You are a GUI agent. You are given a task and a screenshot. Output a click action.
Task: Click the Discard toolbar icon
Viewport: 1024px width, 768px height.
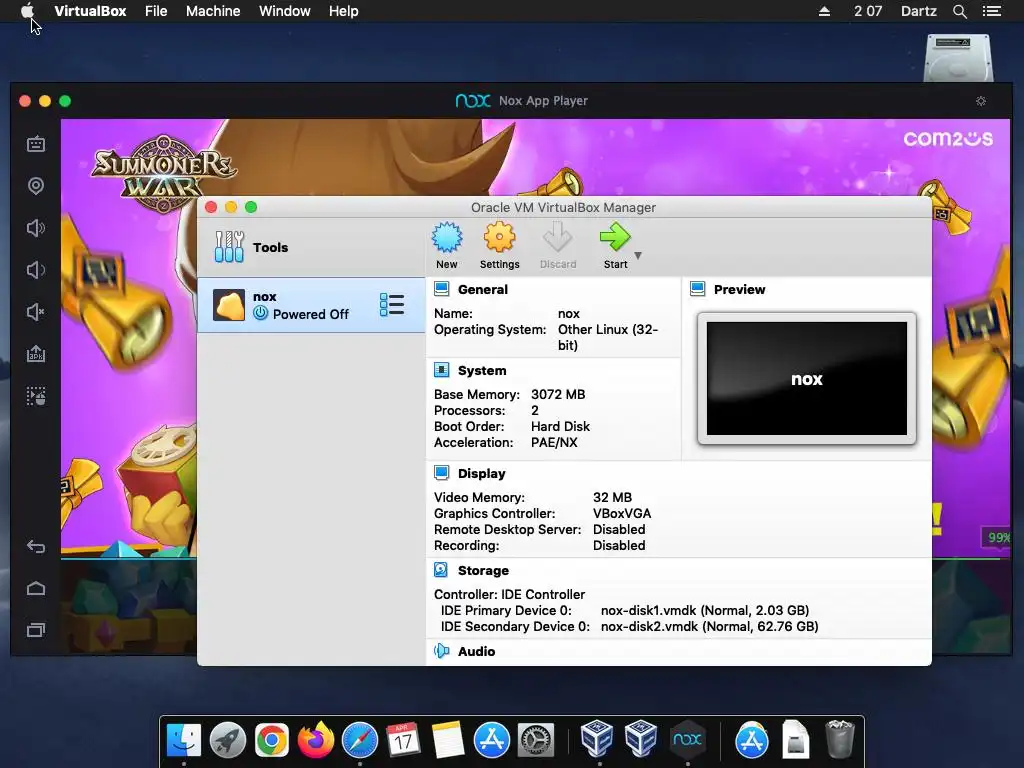558,238
